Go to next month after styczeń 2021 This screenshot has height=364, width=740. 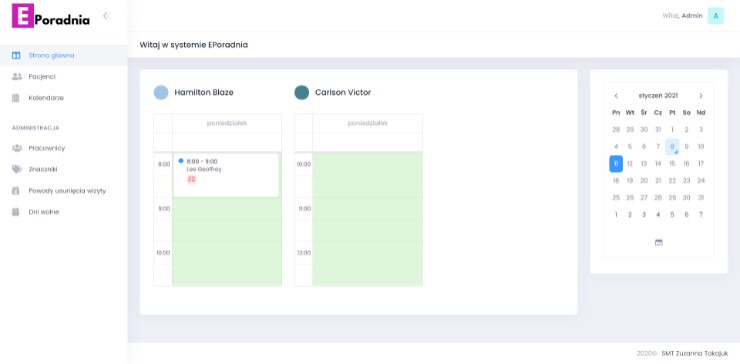pos(701,96)
